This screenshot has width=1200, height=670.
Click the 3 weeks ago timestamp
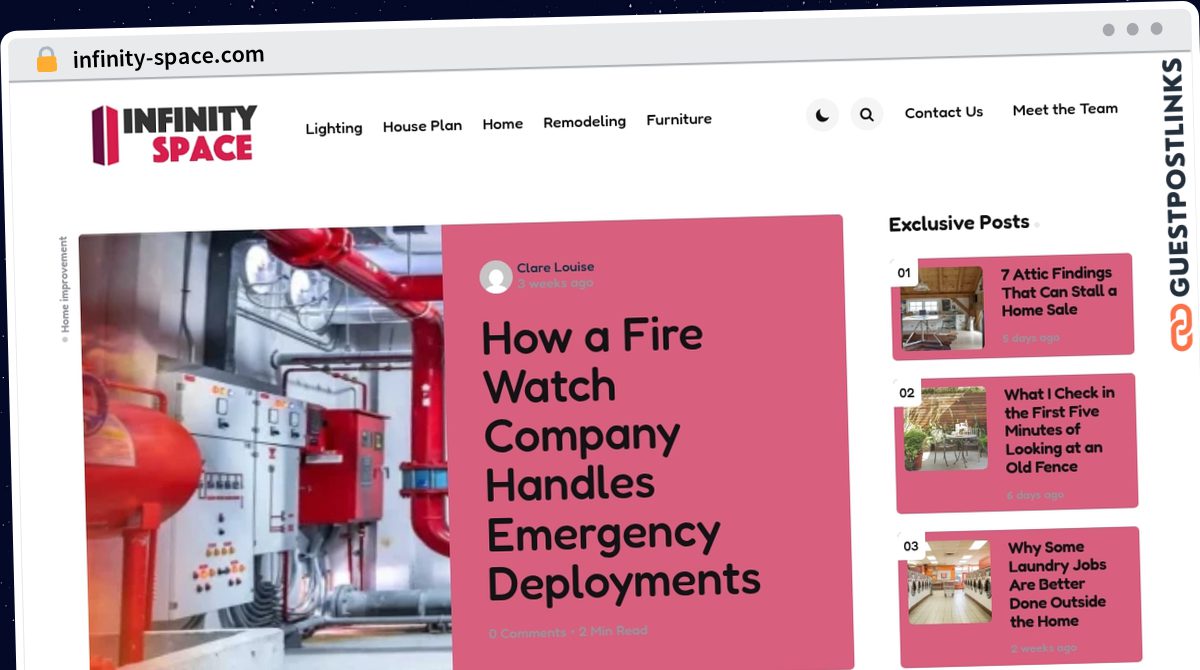(x=555, y=283)
